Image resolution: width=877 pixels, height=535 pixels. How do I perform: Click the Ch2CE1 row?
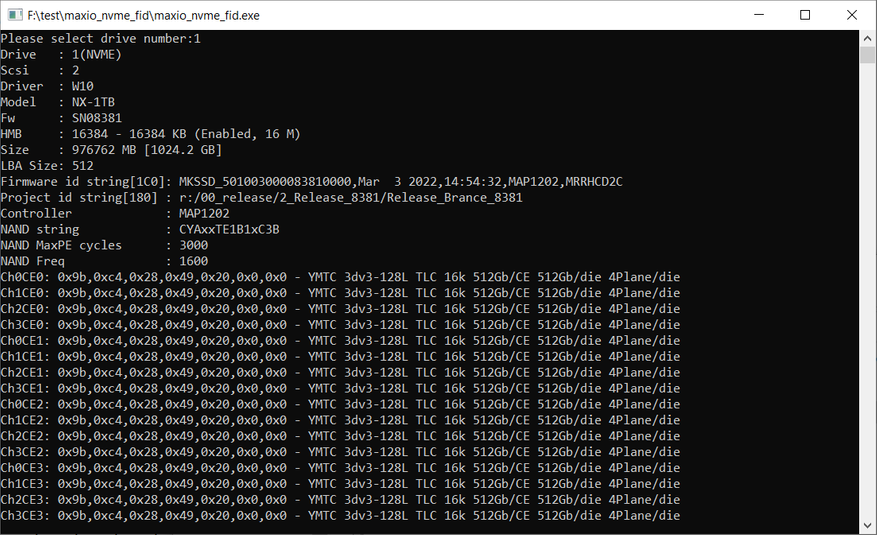click(x=341, y=372)
